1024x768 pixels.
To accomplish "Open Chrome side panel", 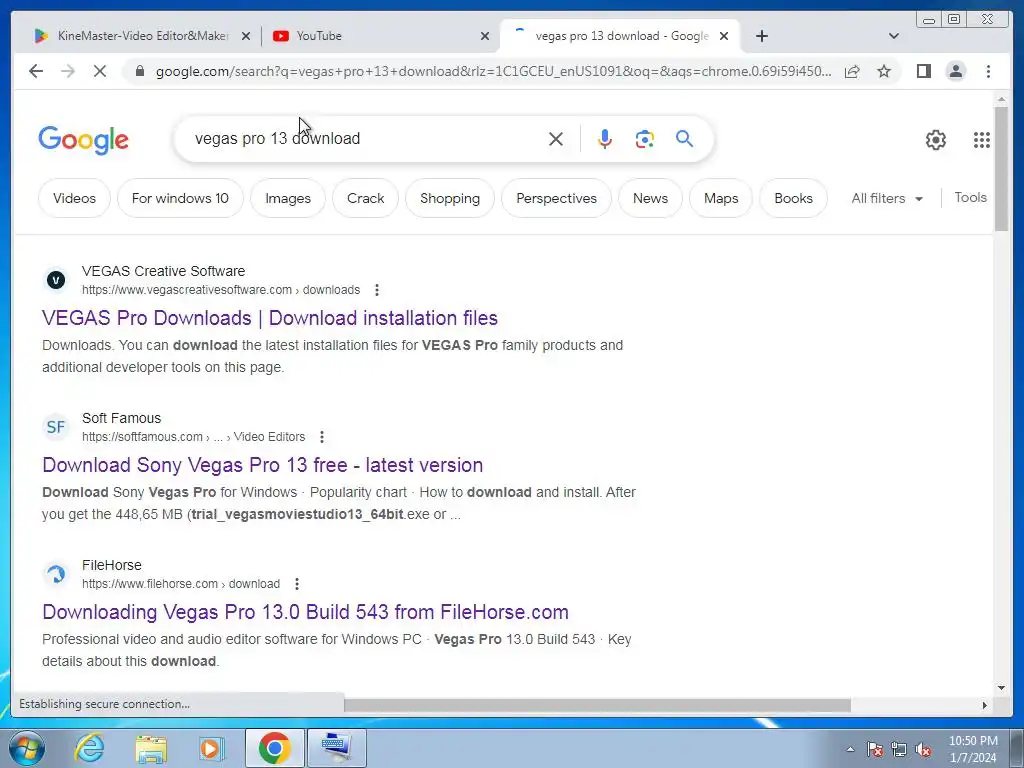I will 923,71.
